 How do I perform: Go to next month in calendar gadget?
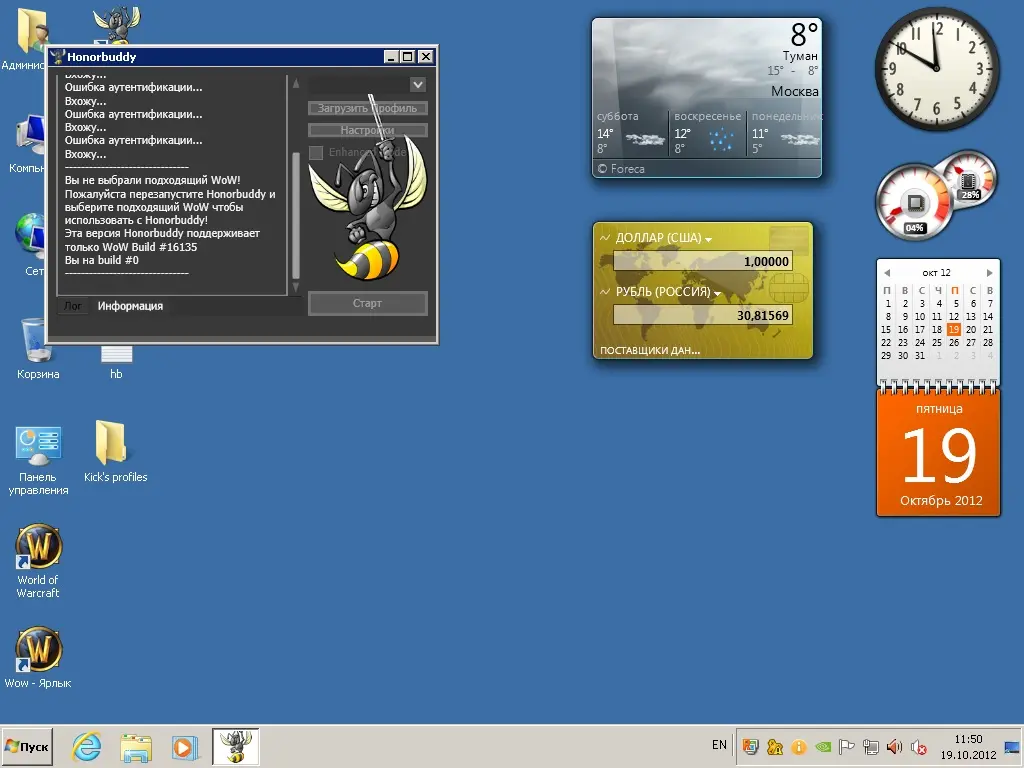tap(990, 273)
